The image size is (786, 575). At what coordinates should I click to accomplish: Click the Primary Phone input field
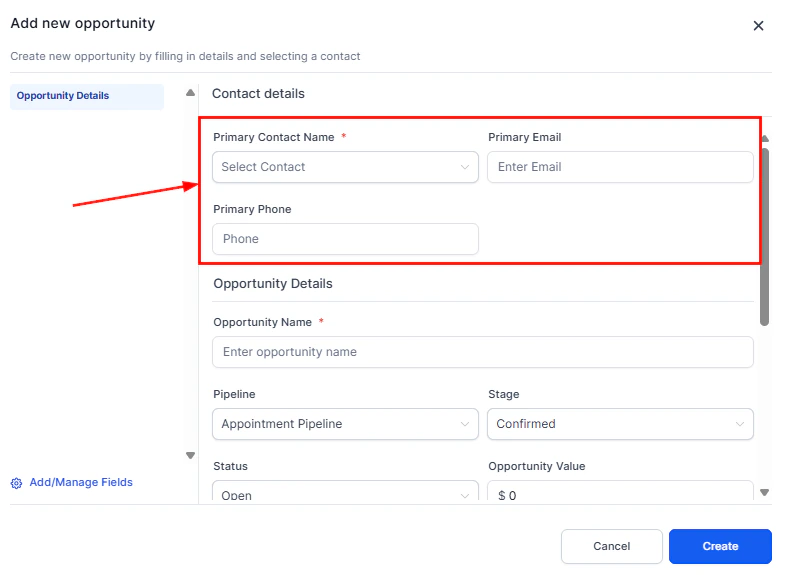coord(345,239)
